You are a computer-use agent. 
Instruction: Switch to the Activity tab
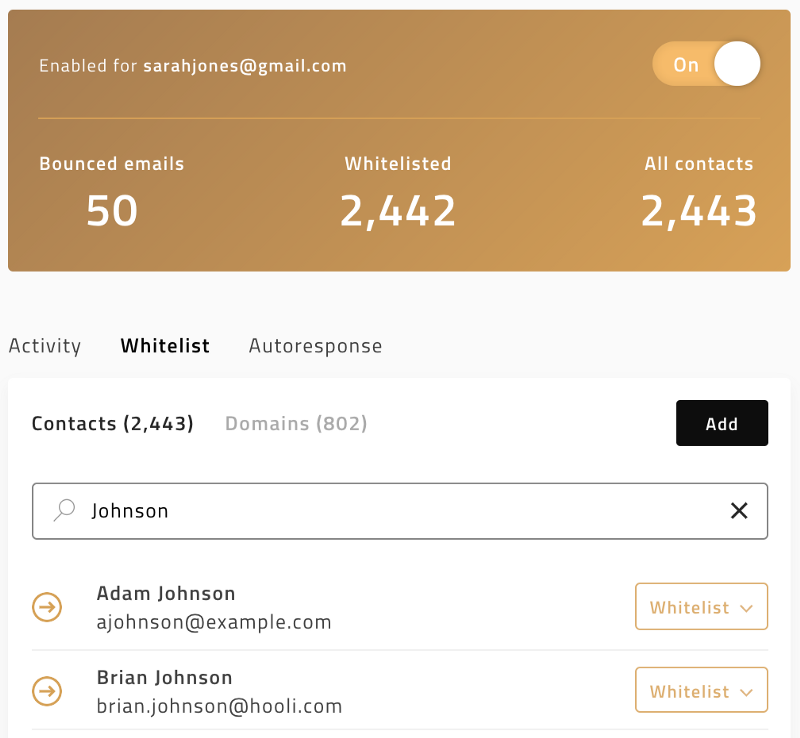(45, 346)
